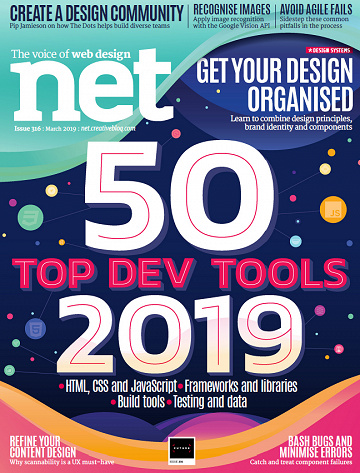Click the large 2019 numerals
Image resolution: width=360 pixels, height=473 pixels.
click(x=180, y=334)
